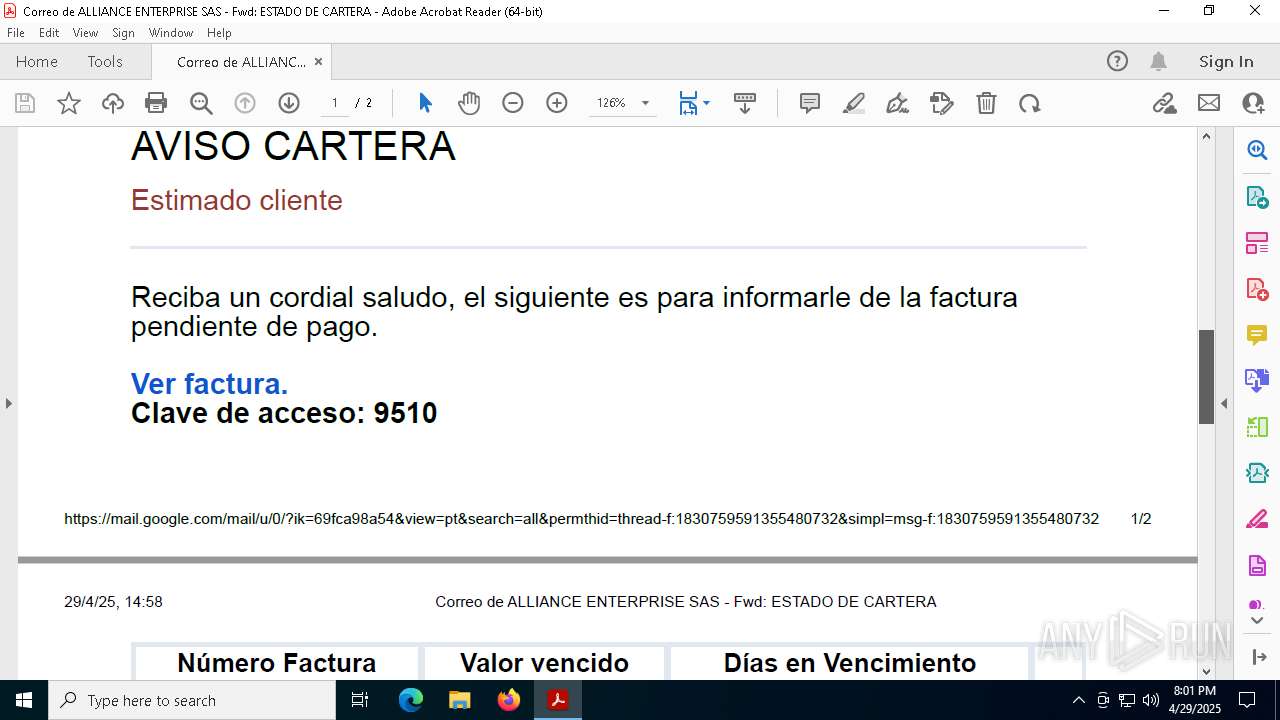Open the Organize pages sidebar tool
This screenshot has height=720, width=1280.
[x=1257, y=427]
